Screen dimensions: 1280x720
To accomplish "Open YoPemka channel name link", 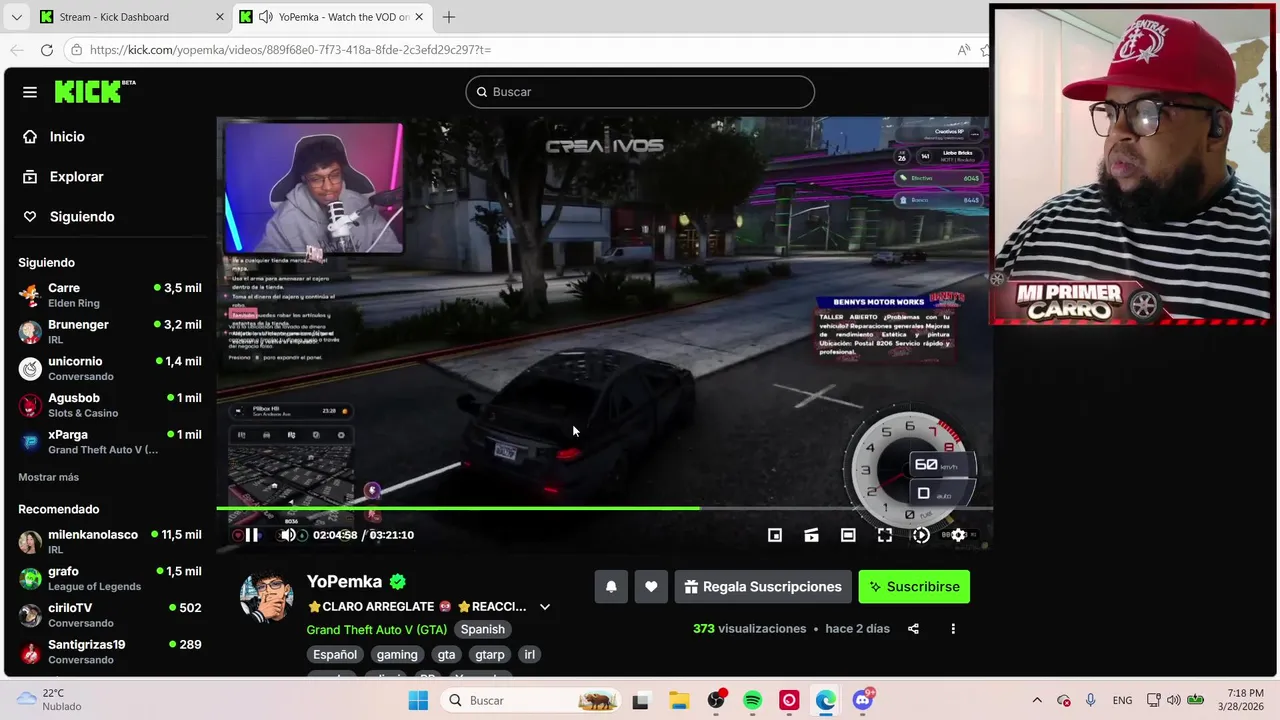I will coord(344,581).
